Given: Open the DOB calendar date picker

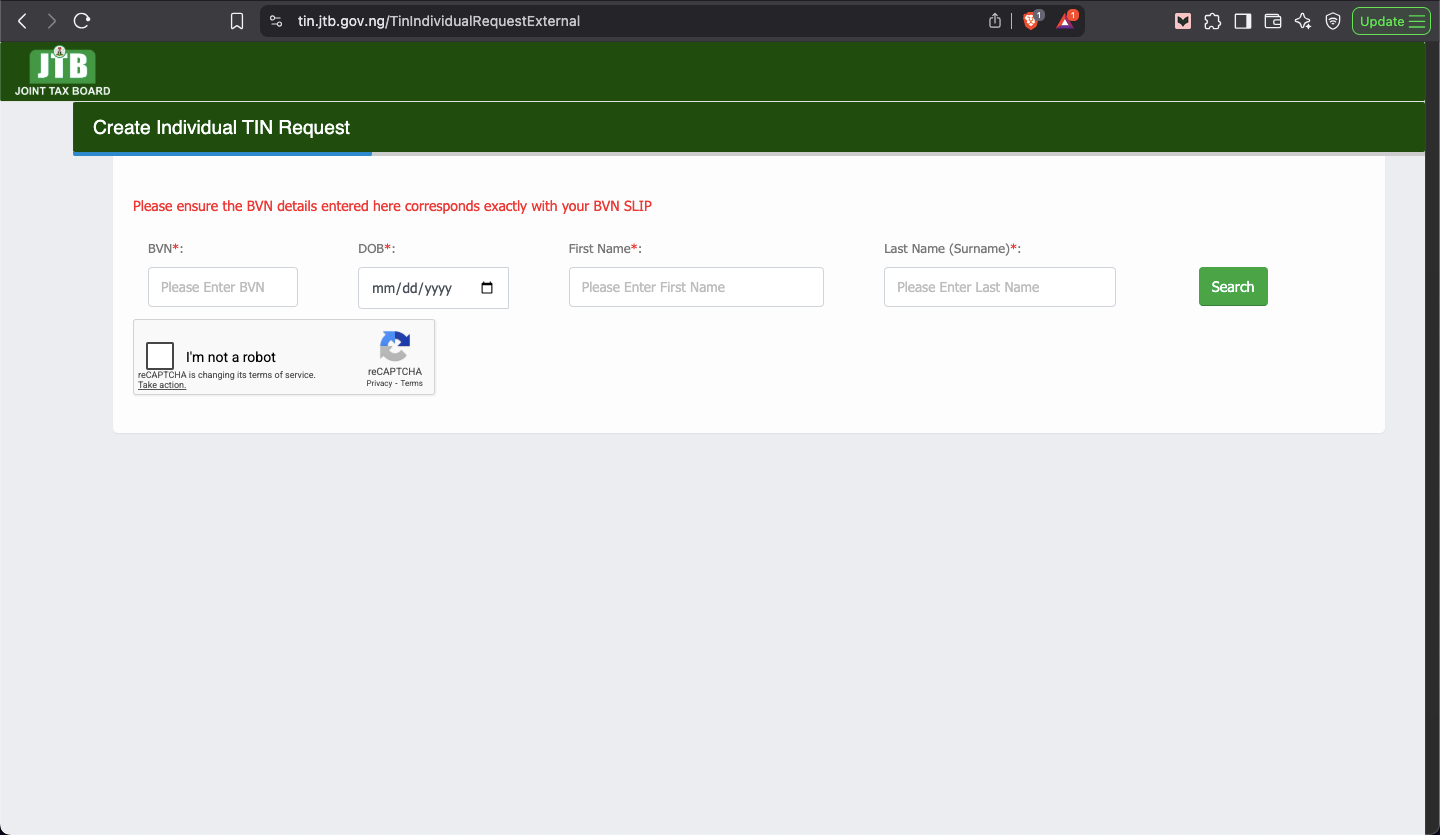Looking at the screenshot, I should click(487, 288).
